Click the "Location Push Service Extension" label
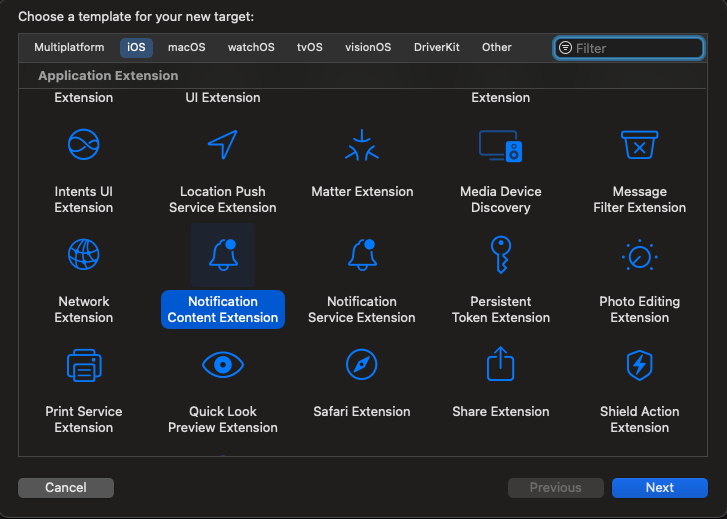This screenshot has width=727, height=519. pos(223,199)
